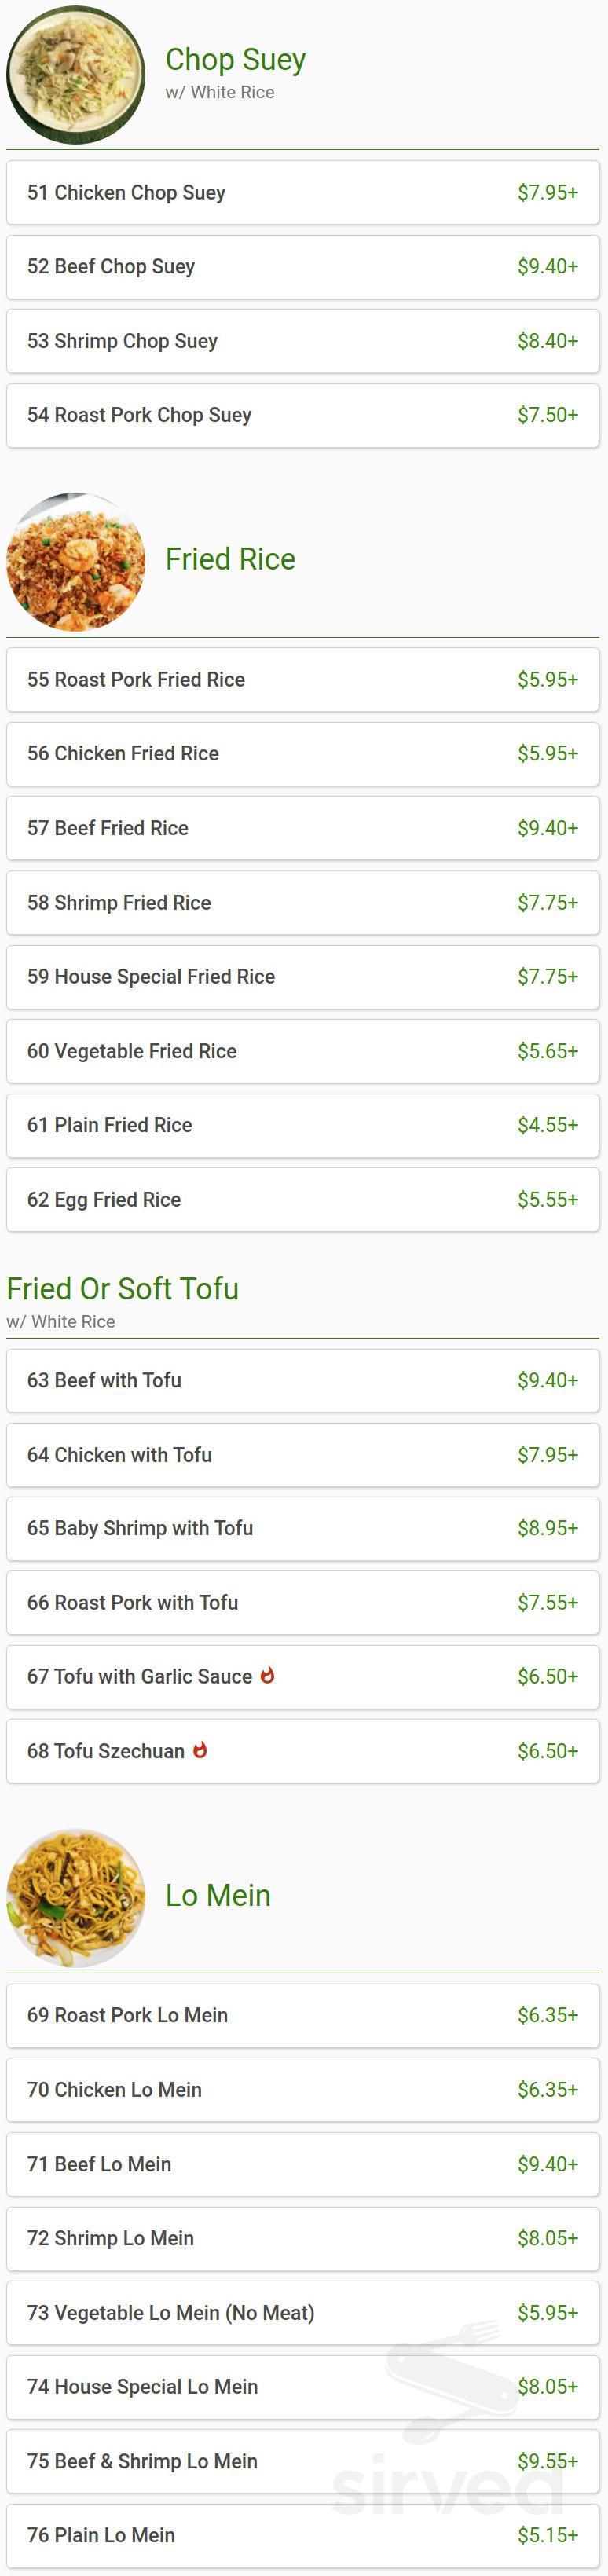Pick 59 House Special Fried Rice
608x2576 pixels.
click(302, 977)
